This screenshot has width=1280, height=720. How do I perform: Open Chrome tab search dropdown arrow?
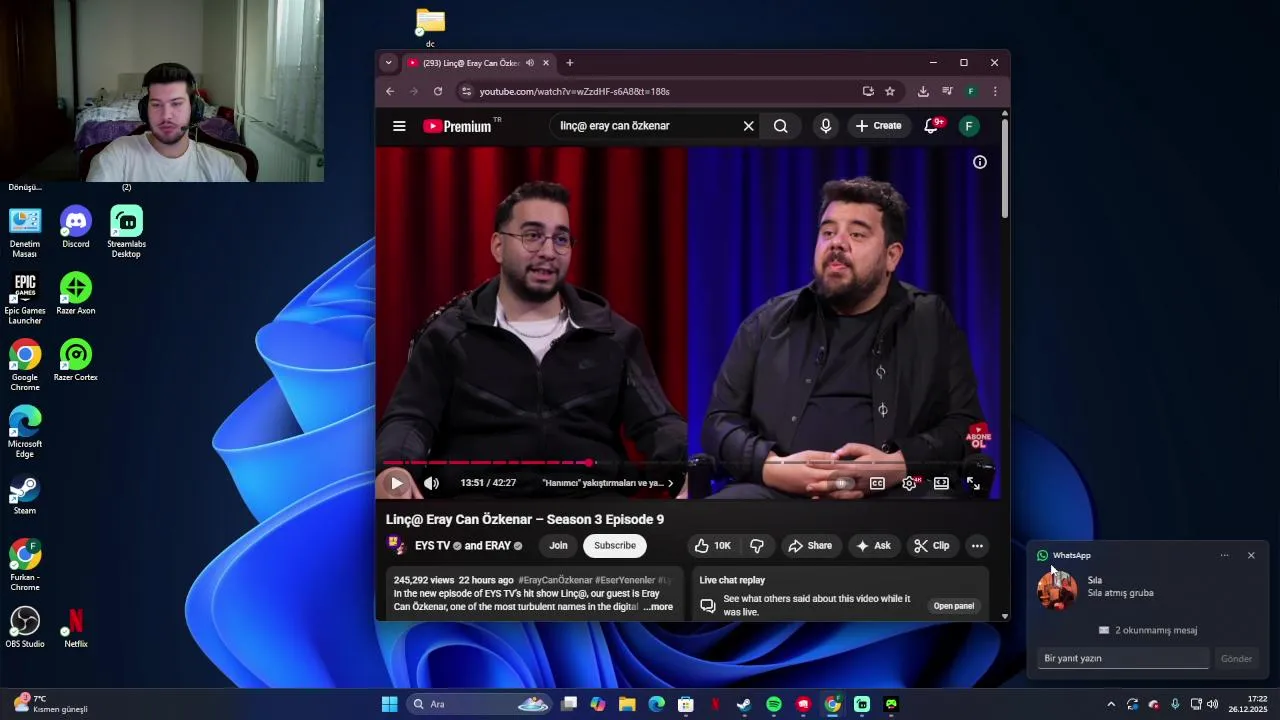pyautogui.click(x=389, y=63)
